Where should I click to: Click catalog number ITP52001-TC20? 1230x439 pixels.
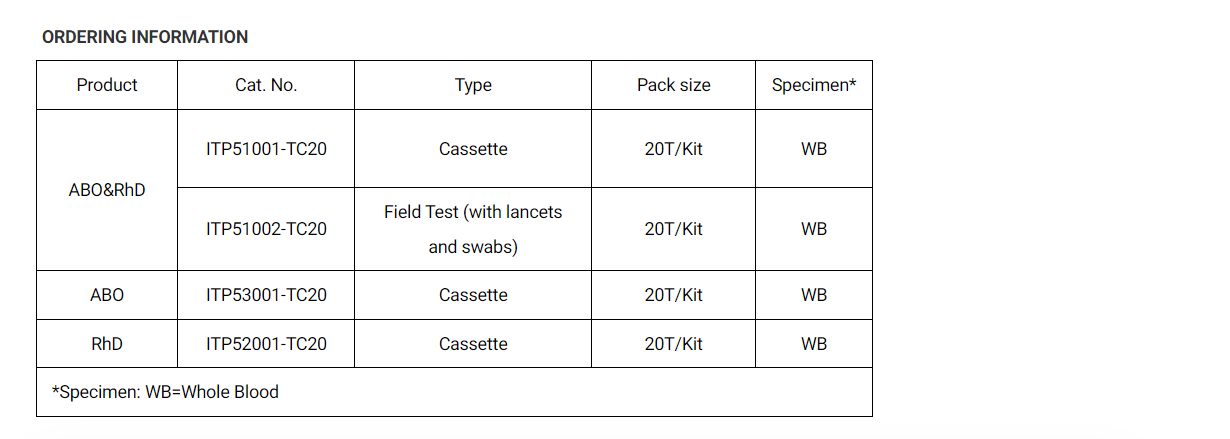[266, 344]
